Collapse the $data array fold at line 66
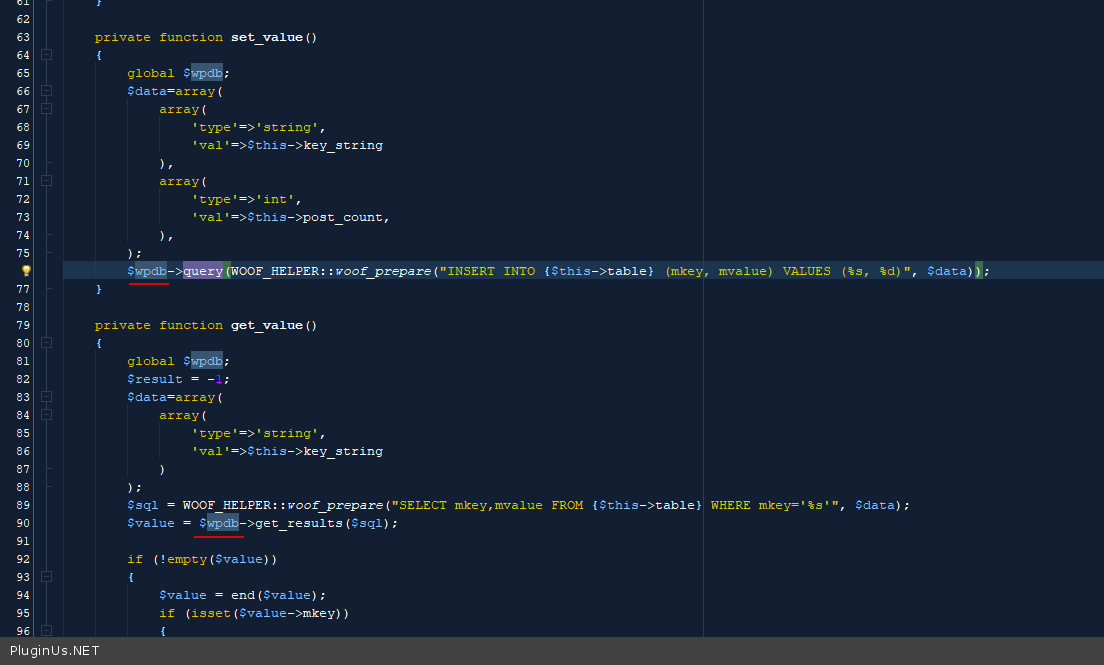The height and width of the screenshot is (665, 1104). coord(46,91)
